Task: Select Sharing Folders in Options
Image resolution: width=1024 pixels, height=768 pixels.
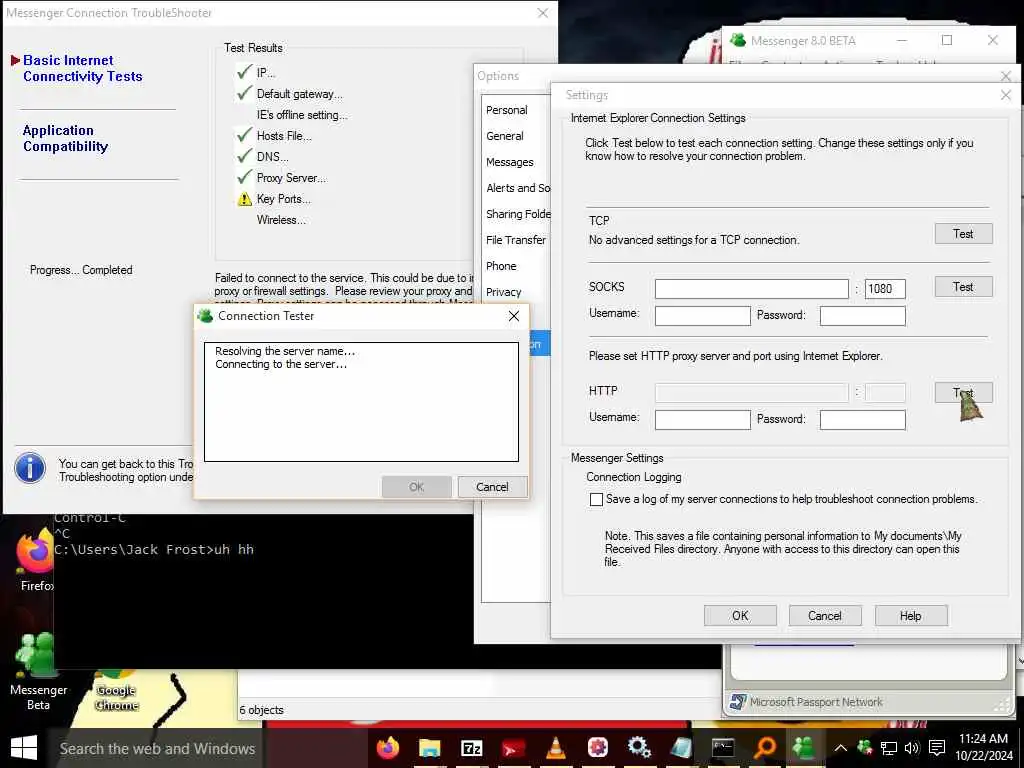Action: [518, 214]
